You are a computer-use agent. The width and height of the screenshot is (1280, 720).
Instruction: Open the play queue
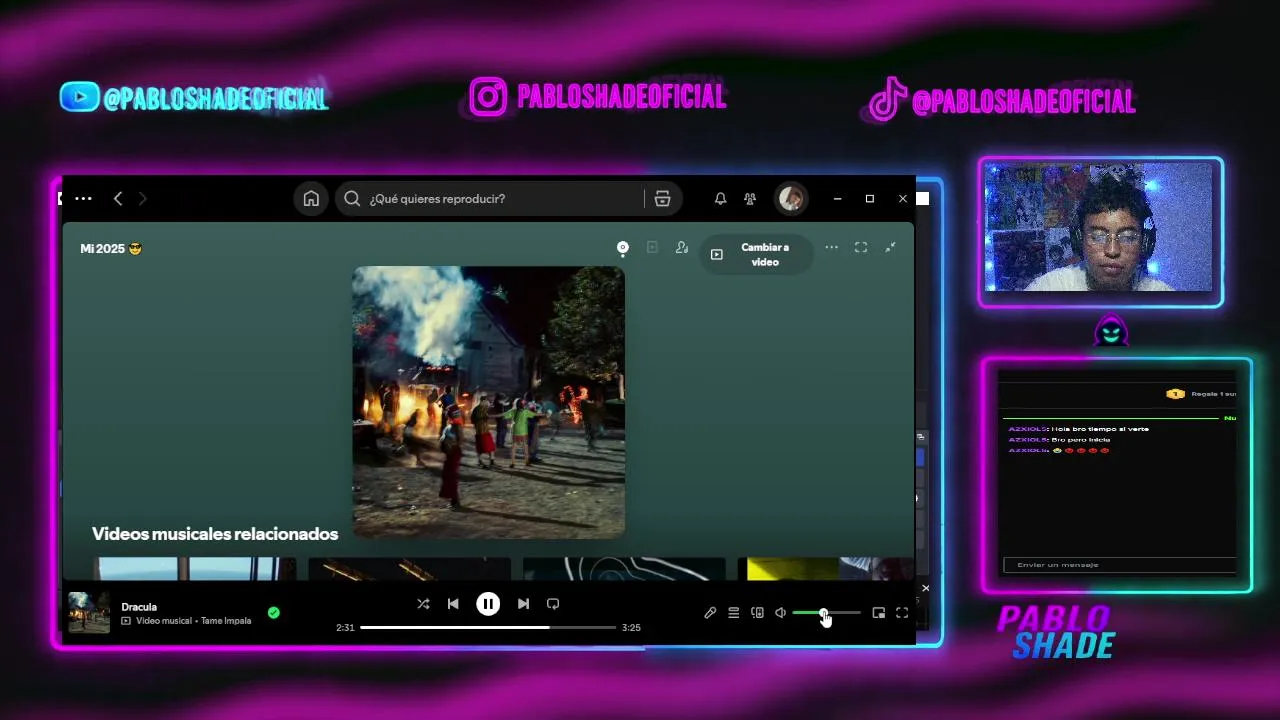pyautogui.click(x=734, y=613)
